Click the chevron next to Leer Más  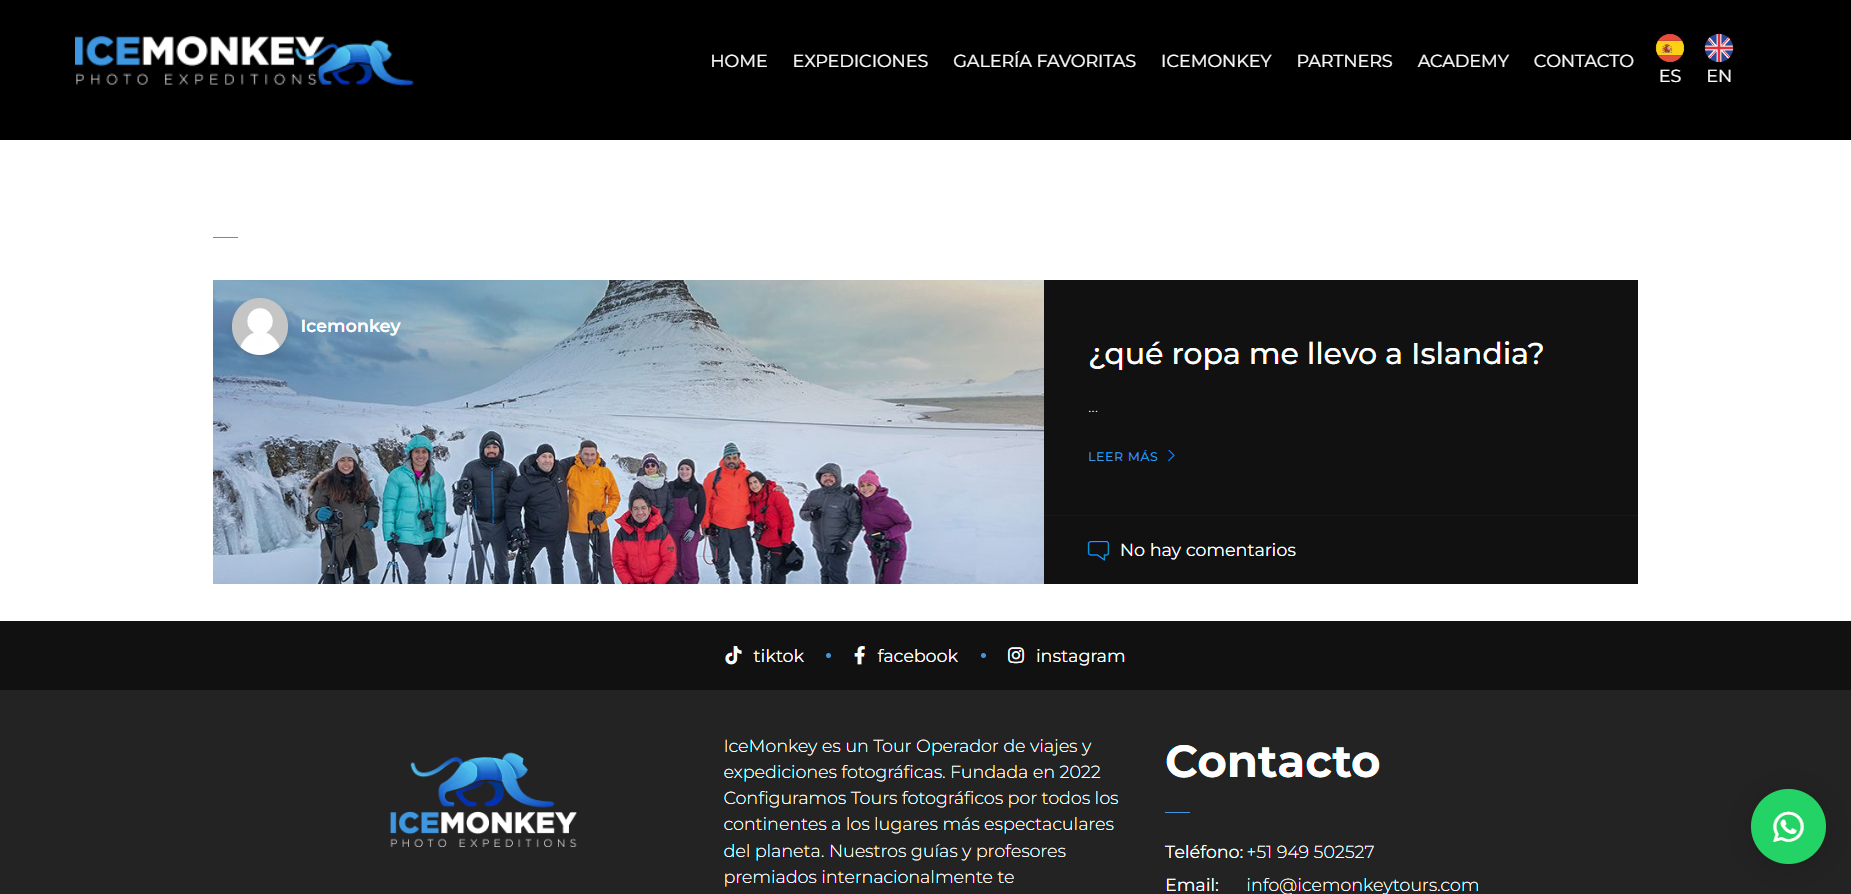1171,456
